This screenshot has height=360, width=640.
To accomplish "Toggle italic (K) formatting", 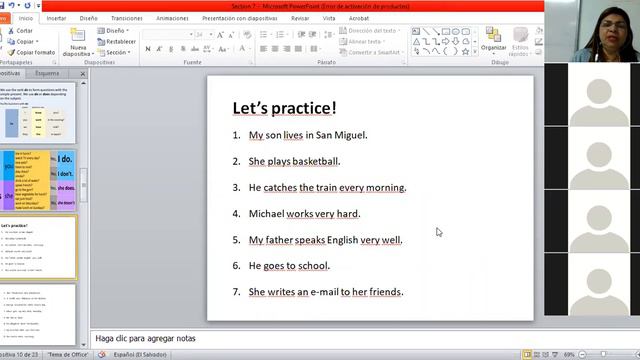I will click(x=159, y=49).
